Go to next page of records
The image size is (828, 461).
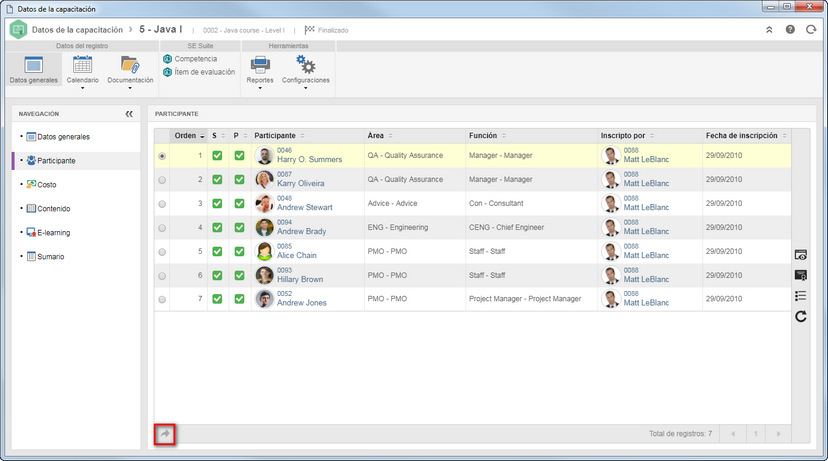778,434
